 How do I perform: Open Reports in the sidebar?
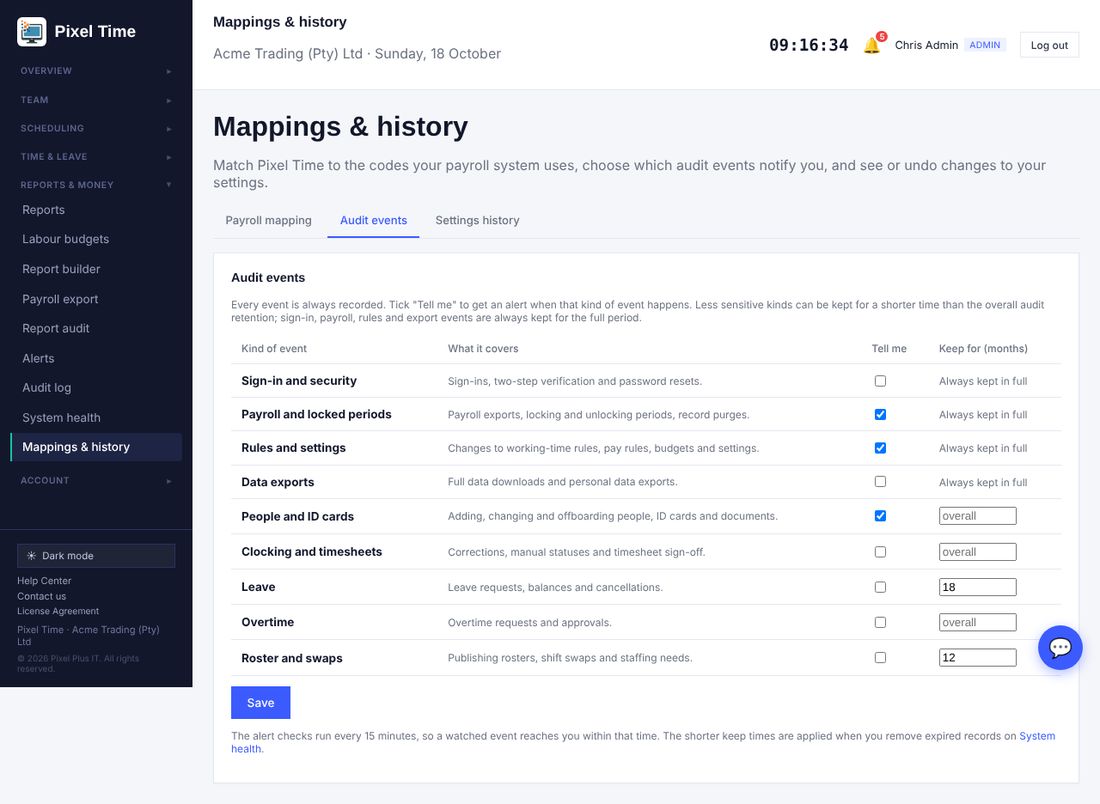click(96, 210)
